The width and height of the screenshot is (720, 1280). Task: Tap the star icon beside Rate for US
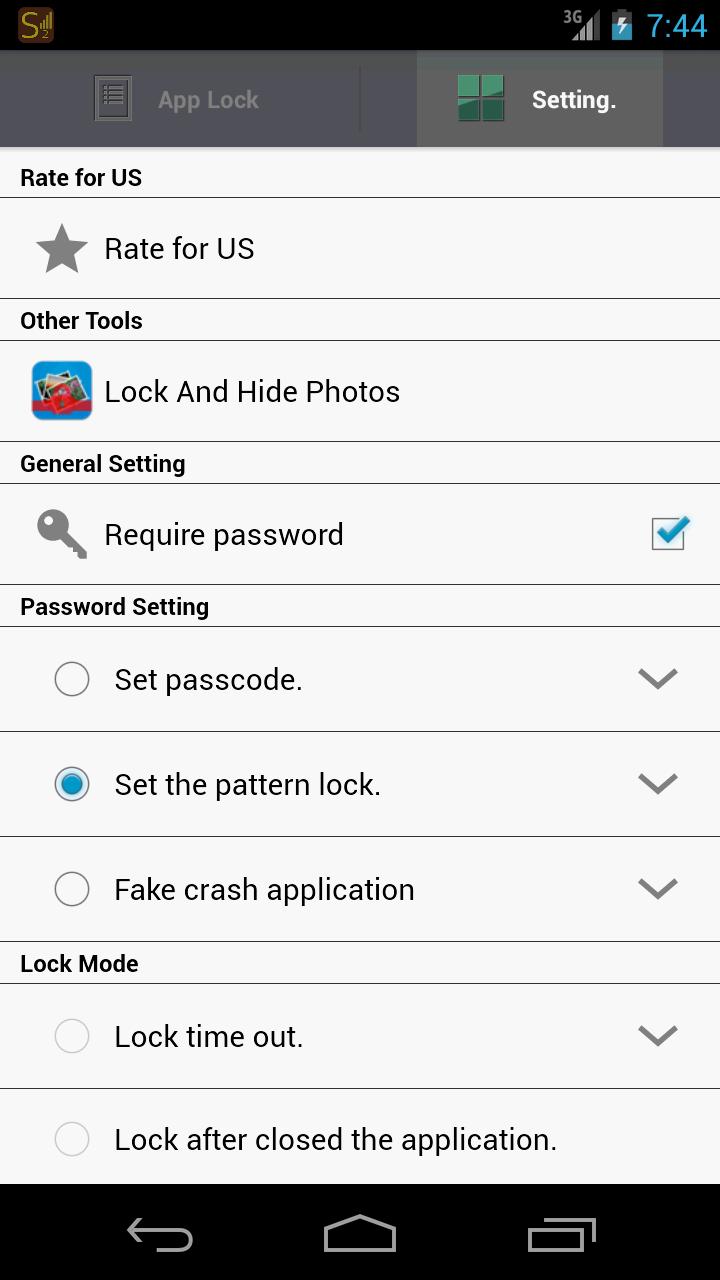pyautogui.click(x=62, y=249)
